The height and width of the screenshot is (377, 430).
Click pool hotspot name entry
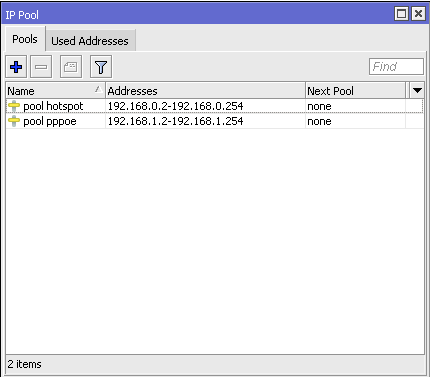click(x=53, y=106)
